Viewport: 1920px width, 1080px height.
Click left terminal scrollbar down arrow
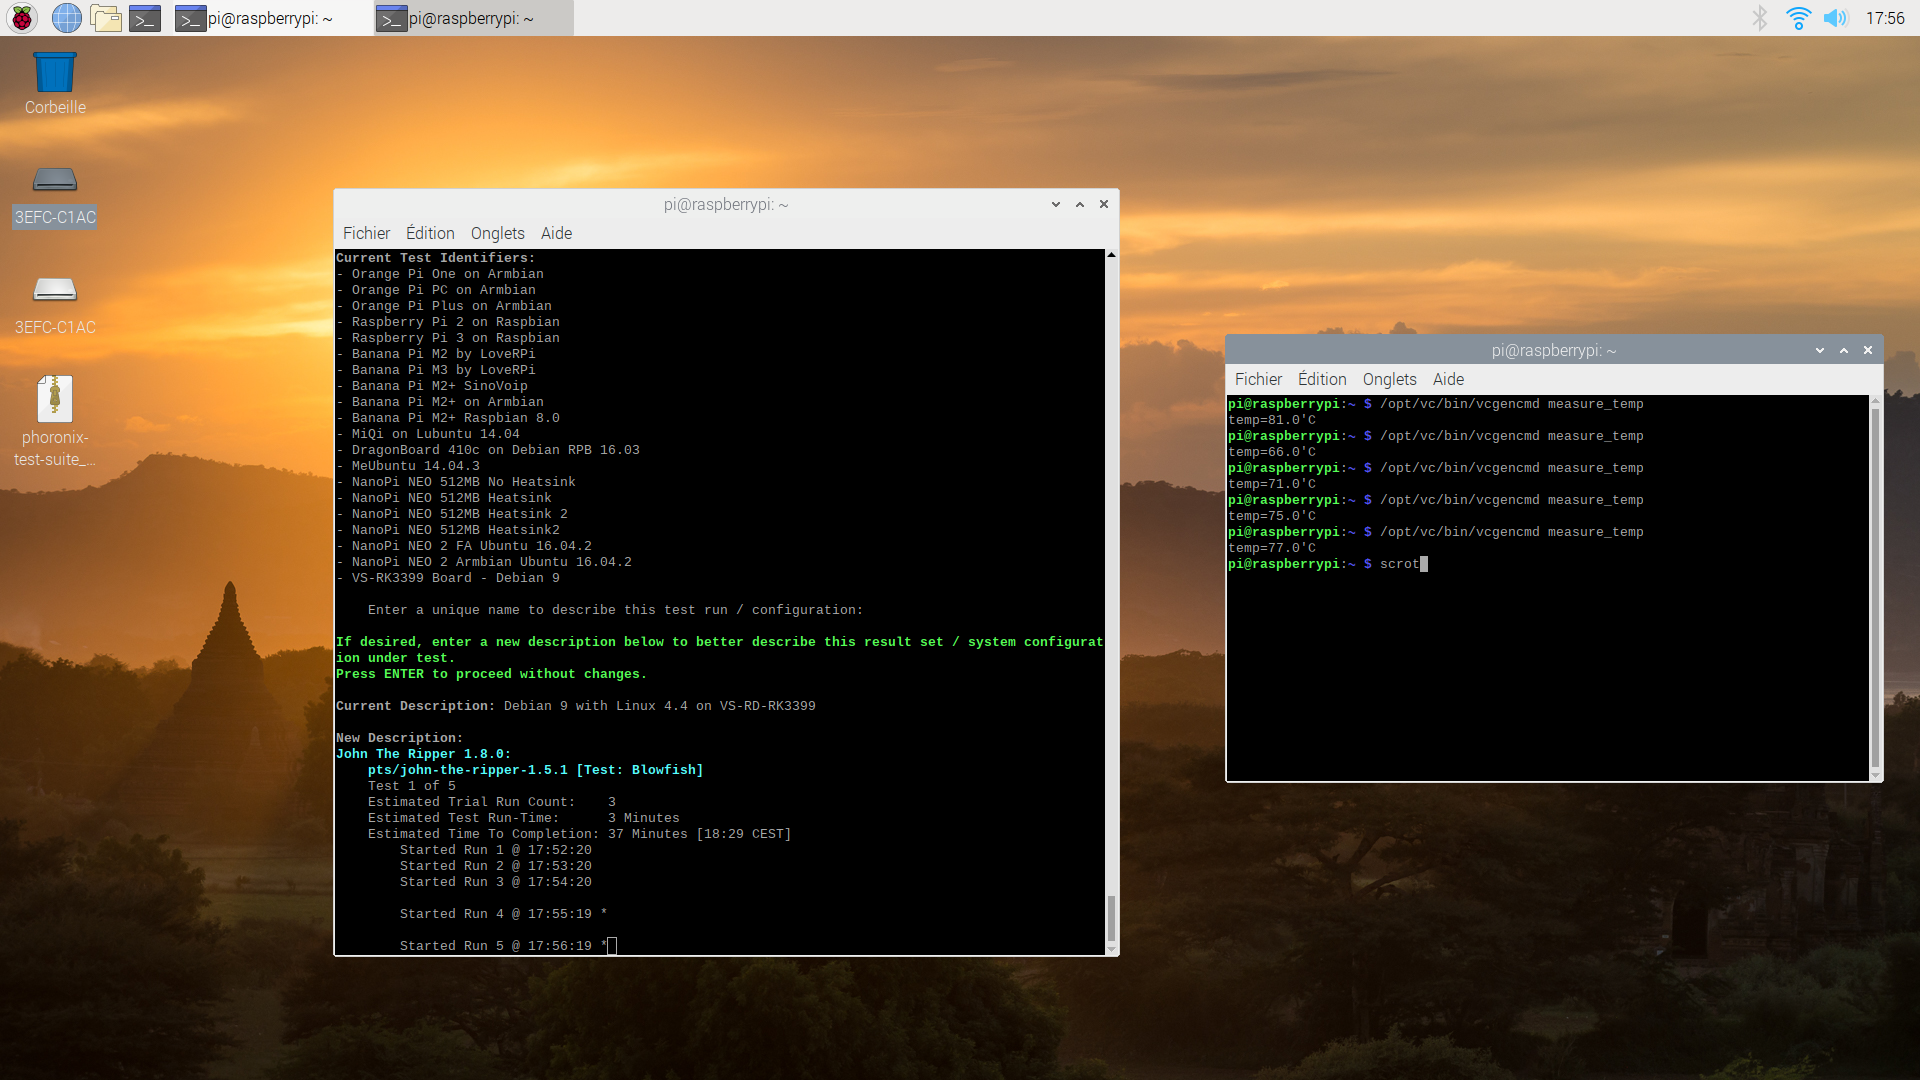click(x=1111, y=948)
